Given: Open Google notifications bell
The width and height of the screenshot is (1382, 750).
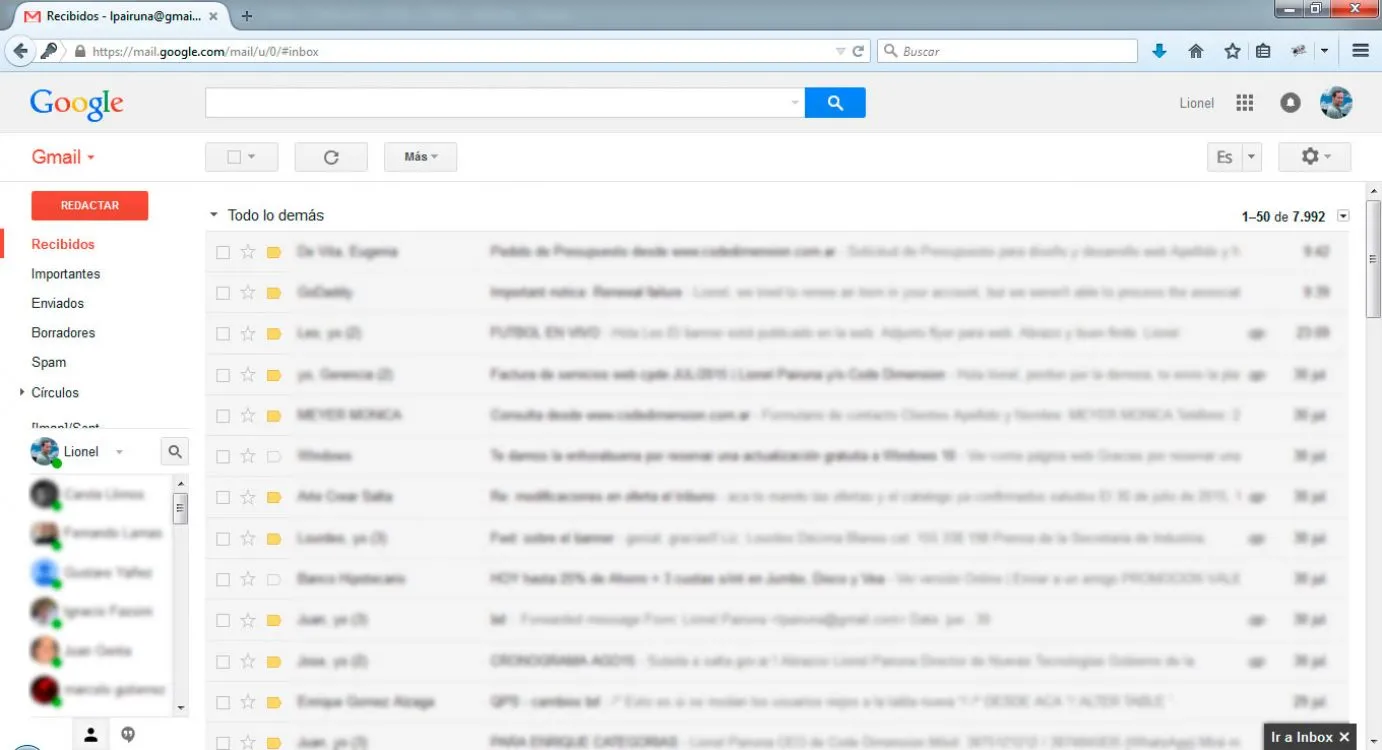Looking at the screenshot, I should pyautogui.click(x=1290, y=103).
